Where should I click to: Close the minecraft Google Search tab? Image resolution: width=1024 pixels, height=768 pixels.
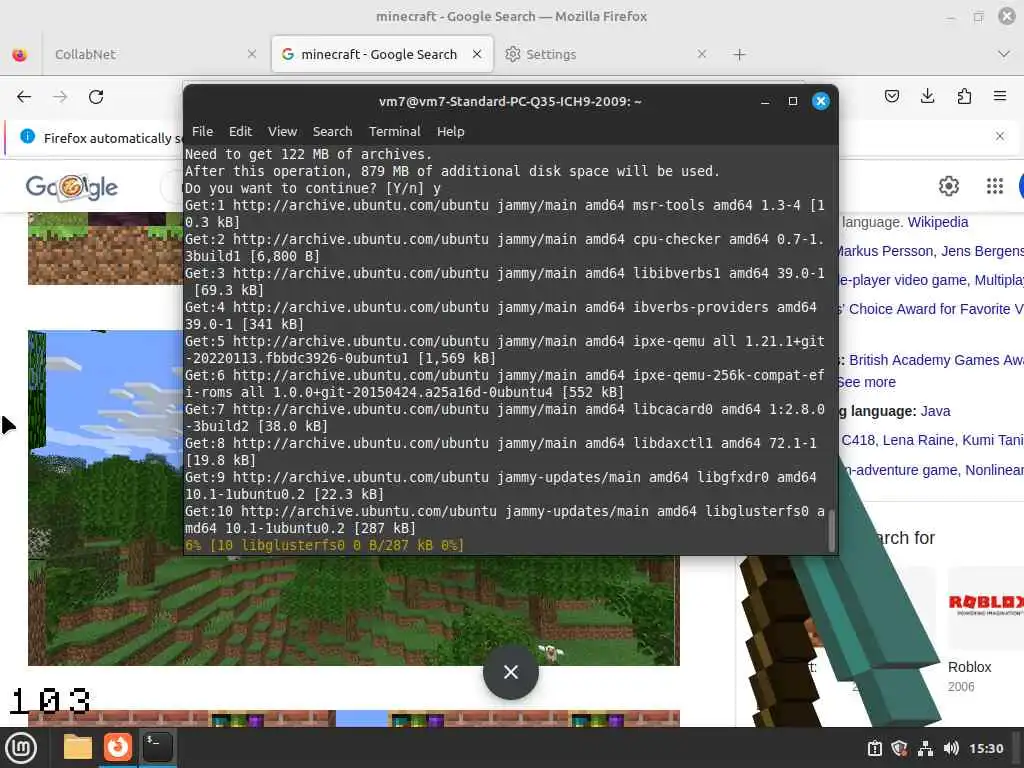(x=477, y=54)
